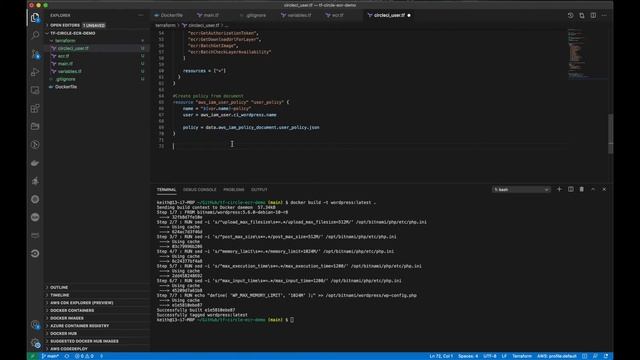The image size is (640, 360).
Task: Click Ln 72, Col 1 in status bar
Action: (441, 356)
